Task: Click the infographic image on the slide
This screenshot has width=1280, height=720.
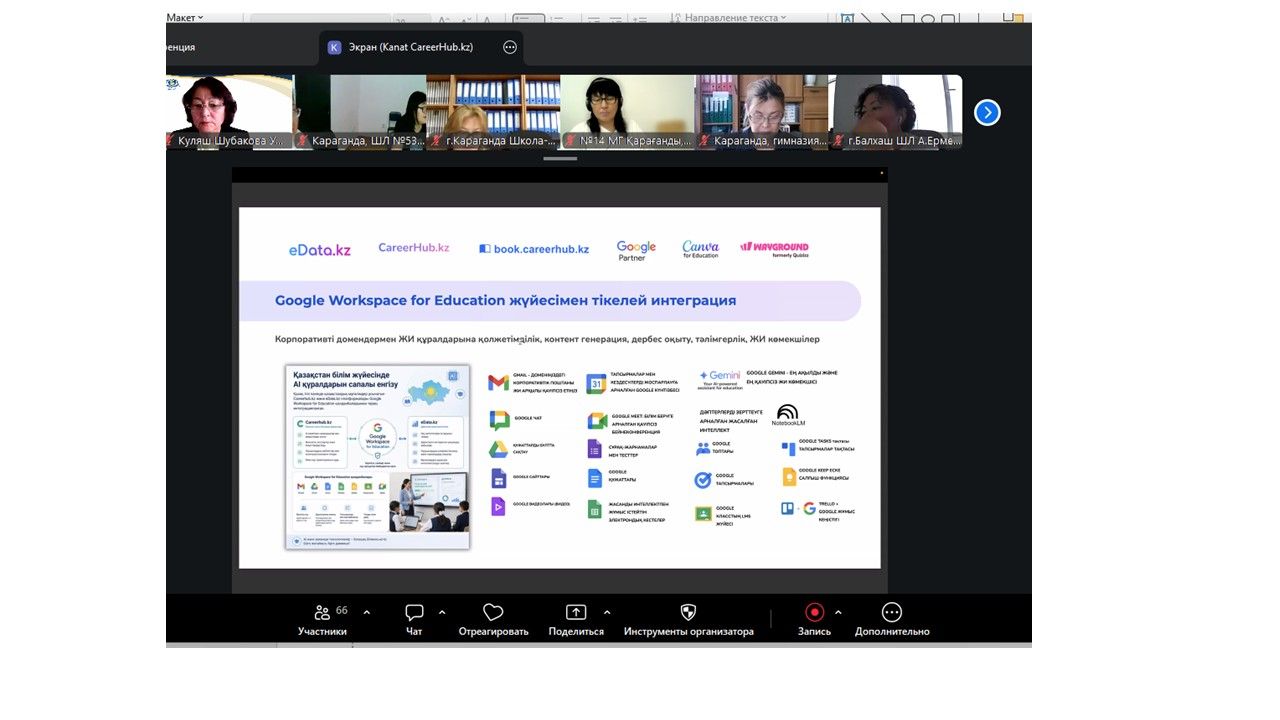Action: pyautogui.click(x=377, y=456)
